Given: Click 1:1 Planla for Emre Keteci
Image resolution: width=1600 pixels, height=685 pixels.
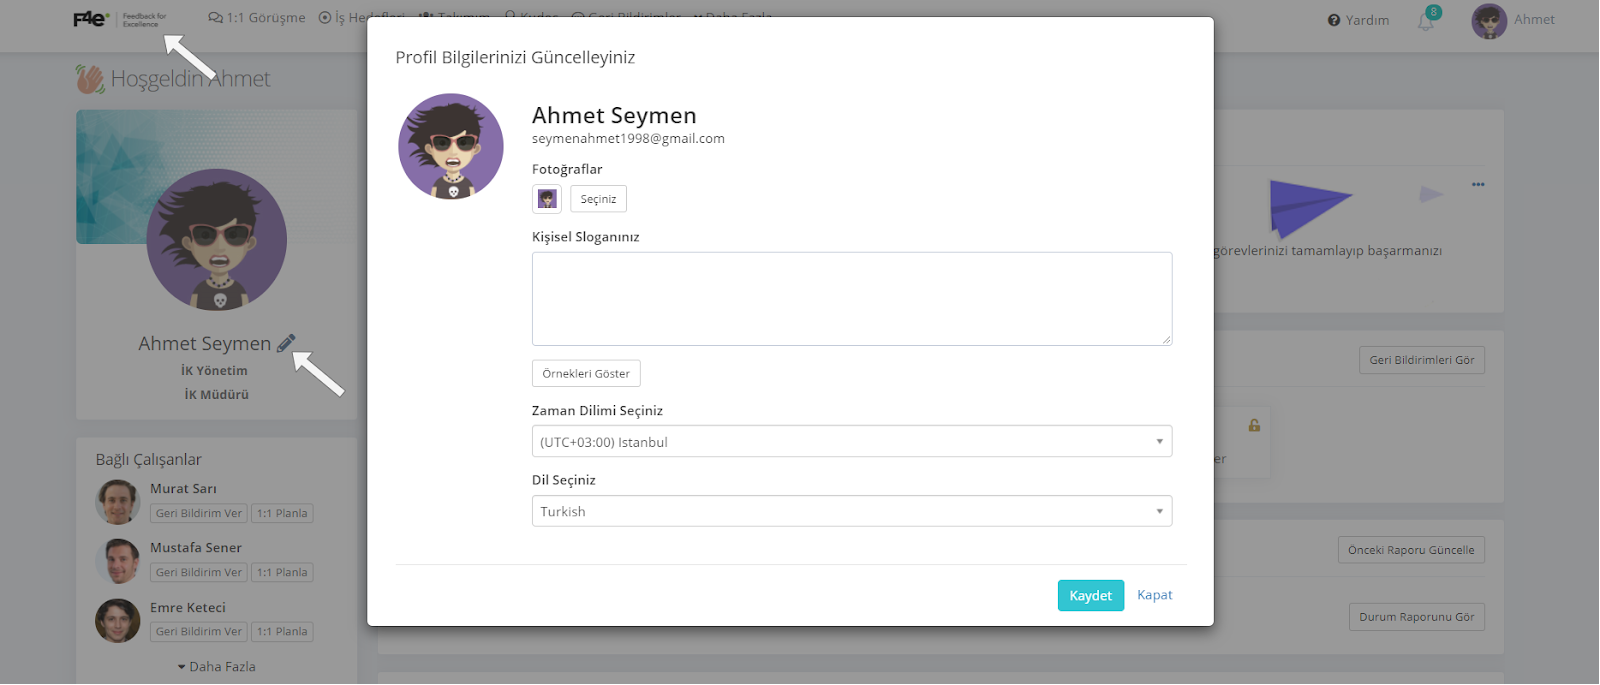Looking at the screenshot, I should pos(282,632).
